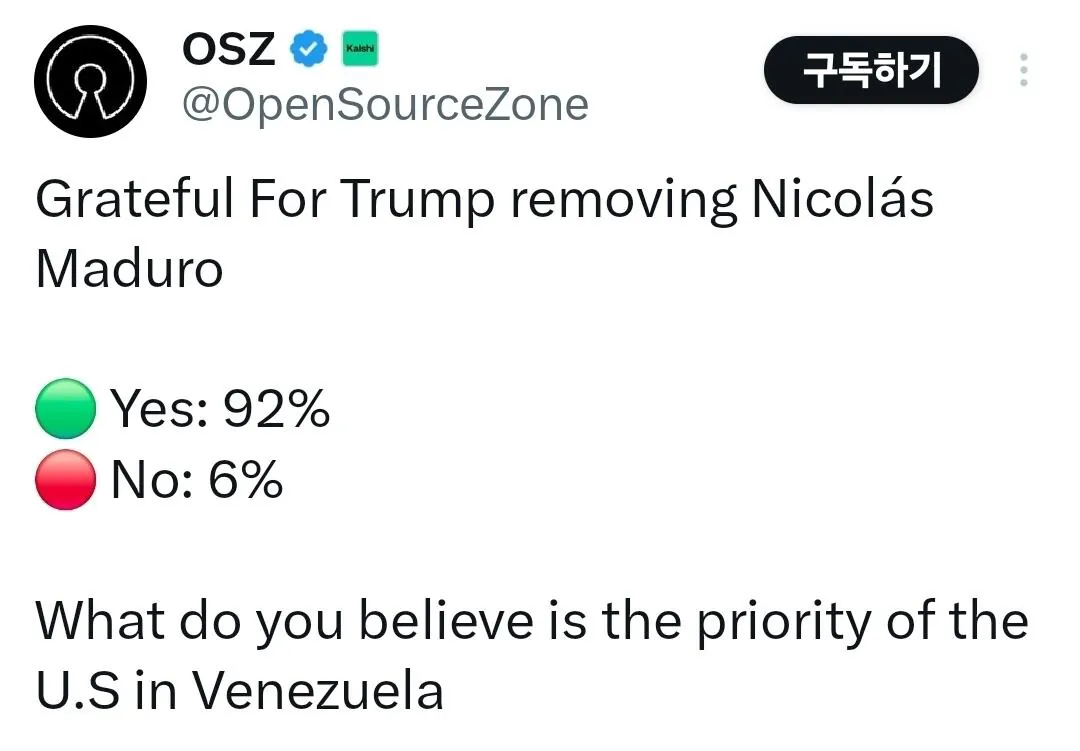Image resolution: width=1080 pixels, height=751 pixels.
Task: Click the red circle emoji
Action: click(66, 481)
